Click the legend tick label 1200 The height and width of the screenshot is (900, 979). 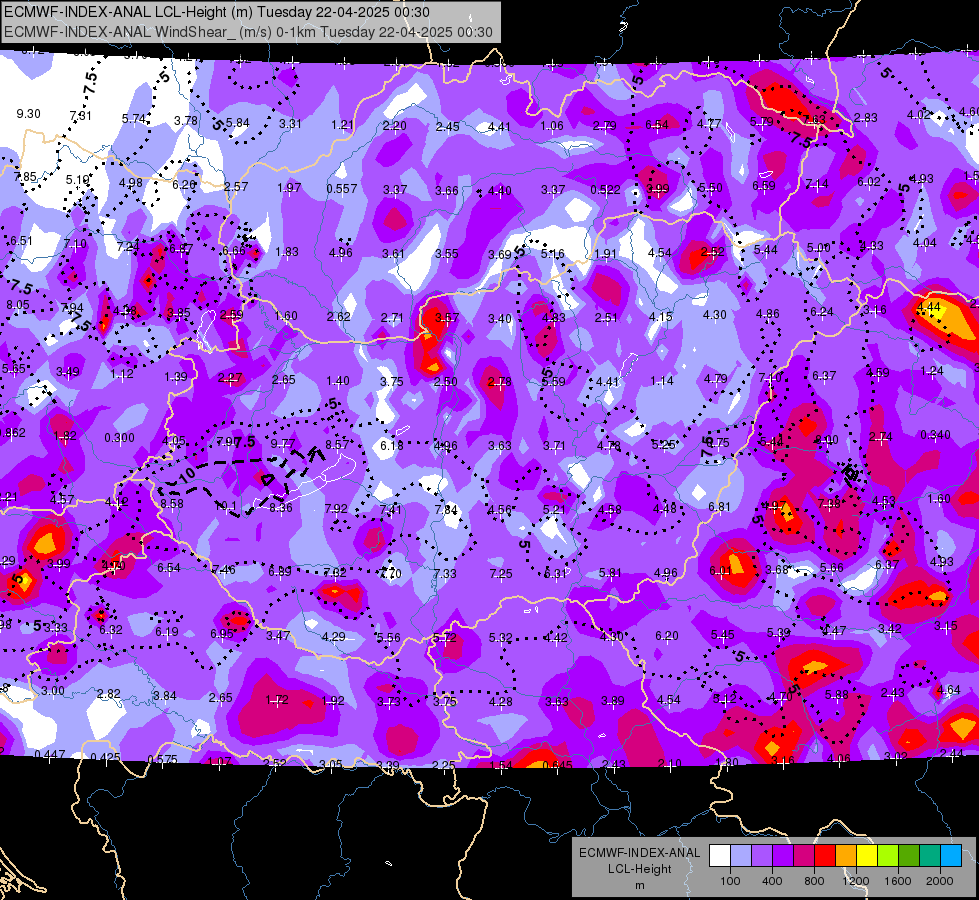click(x=856, y=881)
